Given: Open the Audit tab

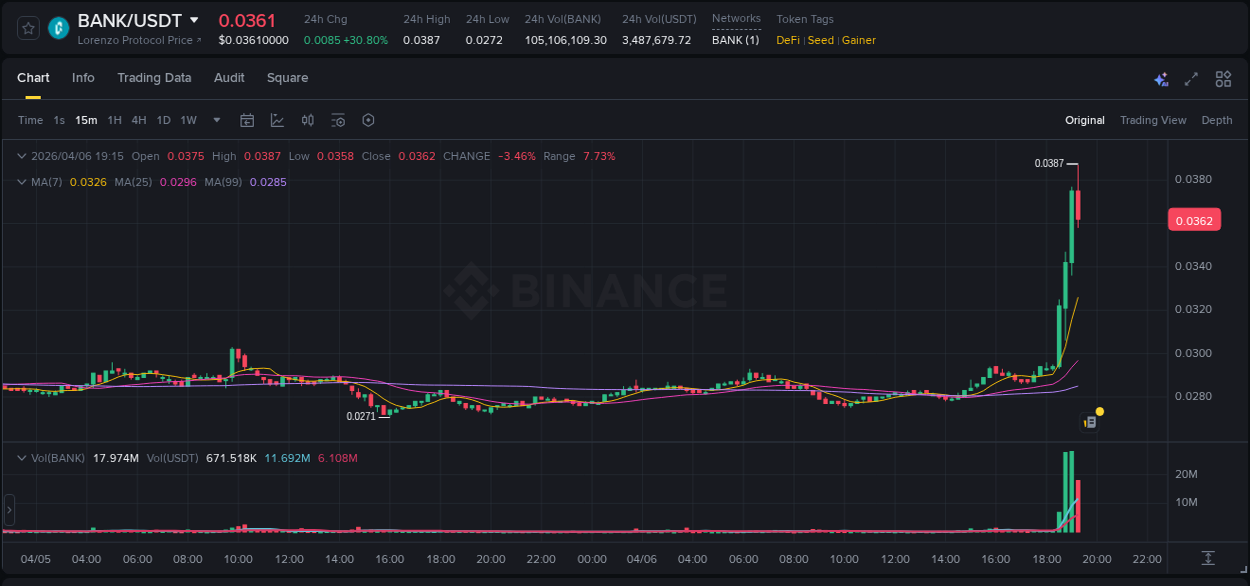Looking at the screenshot, I should [x=229, y=78].
